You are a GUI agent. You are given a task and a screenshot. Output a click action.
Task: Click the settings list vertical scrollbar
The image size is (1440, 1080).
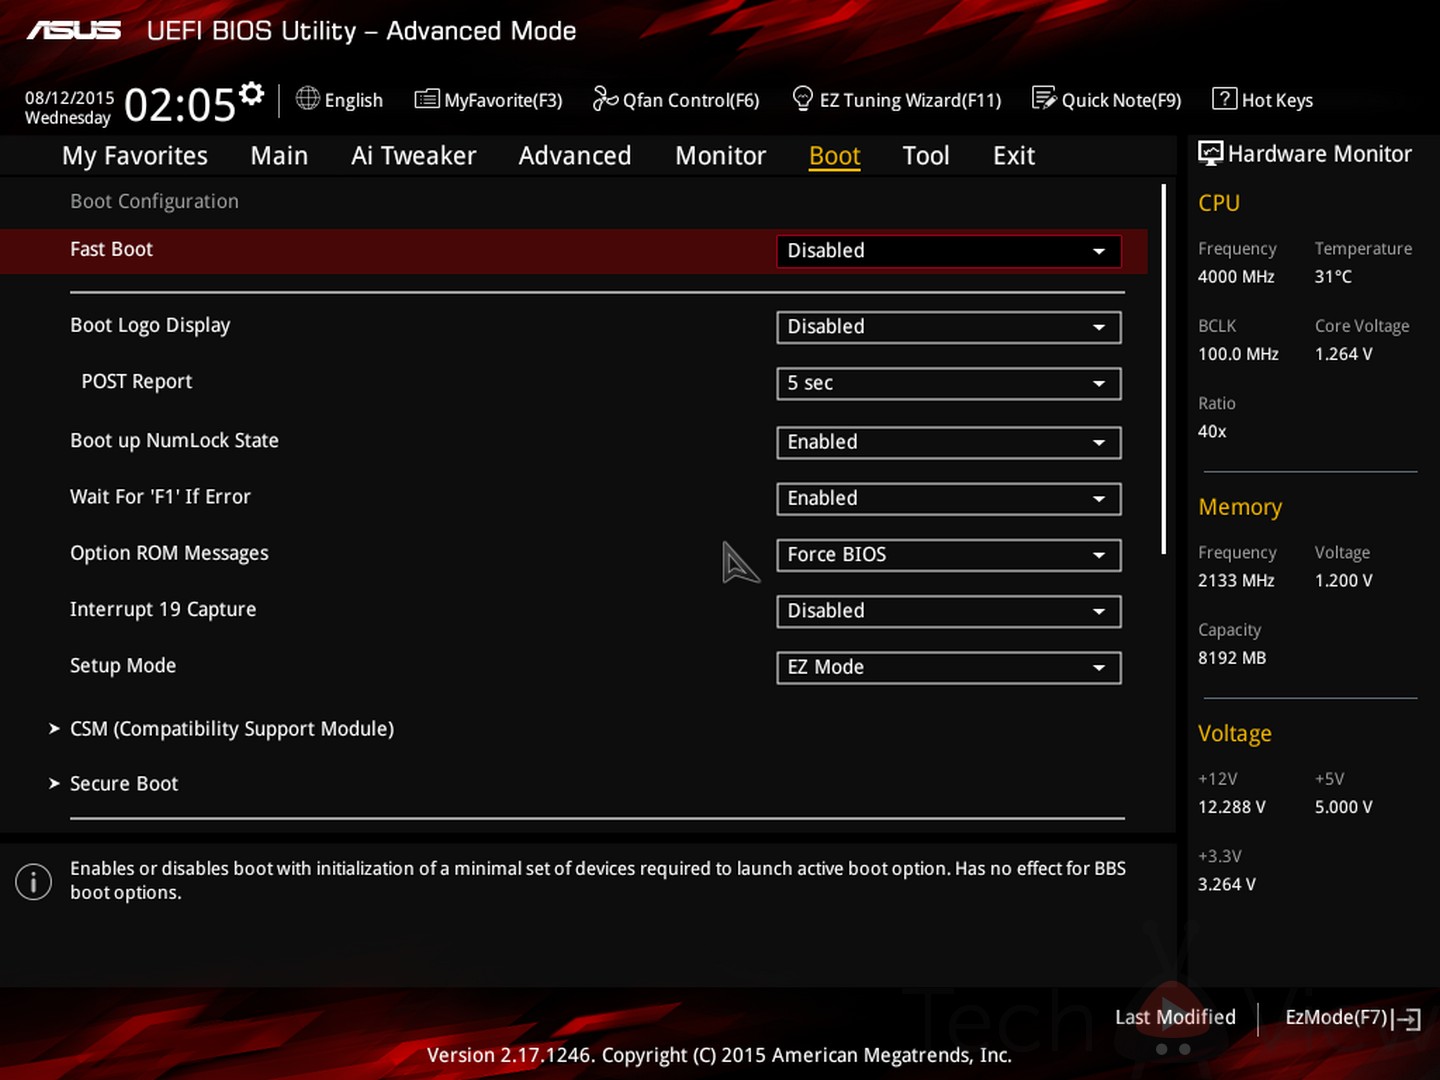pyautogui.click(x=1164, y=368)
